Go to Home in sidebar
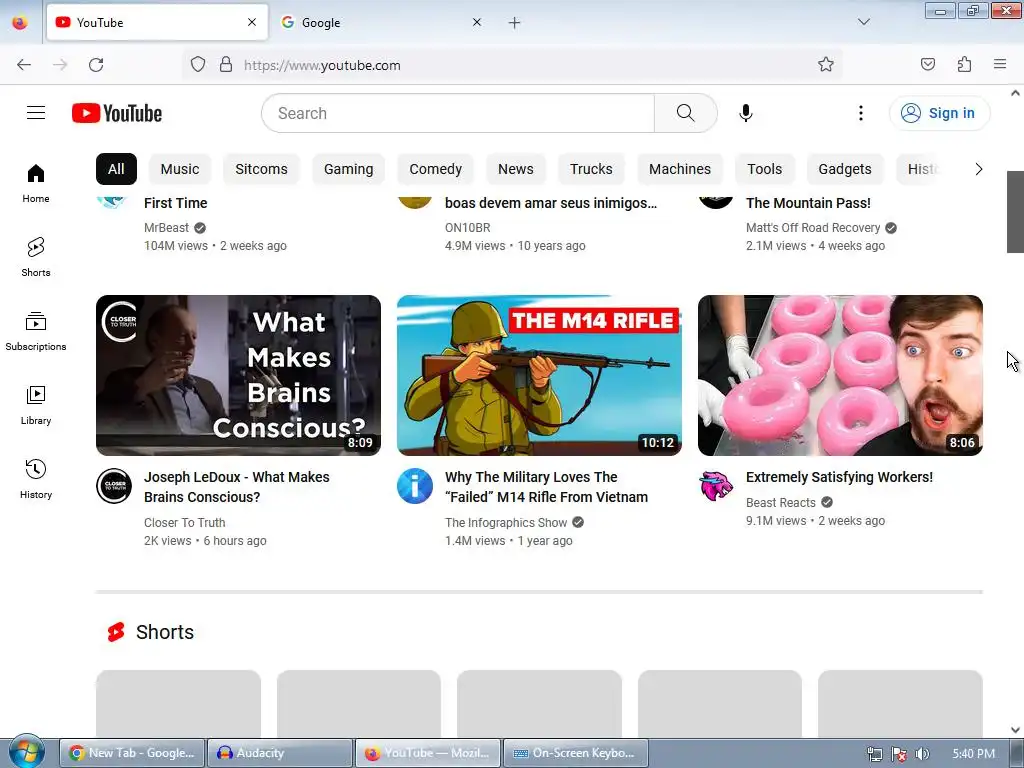1024x768 pixels. [x=36, y=184]
